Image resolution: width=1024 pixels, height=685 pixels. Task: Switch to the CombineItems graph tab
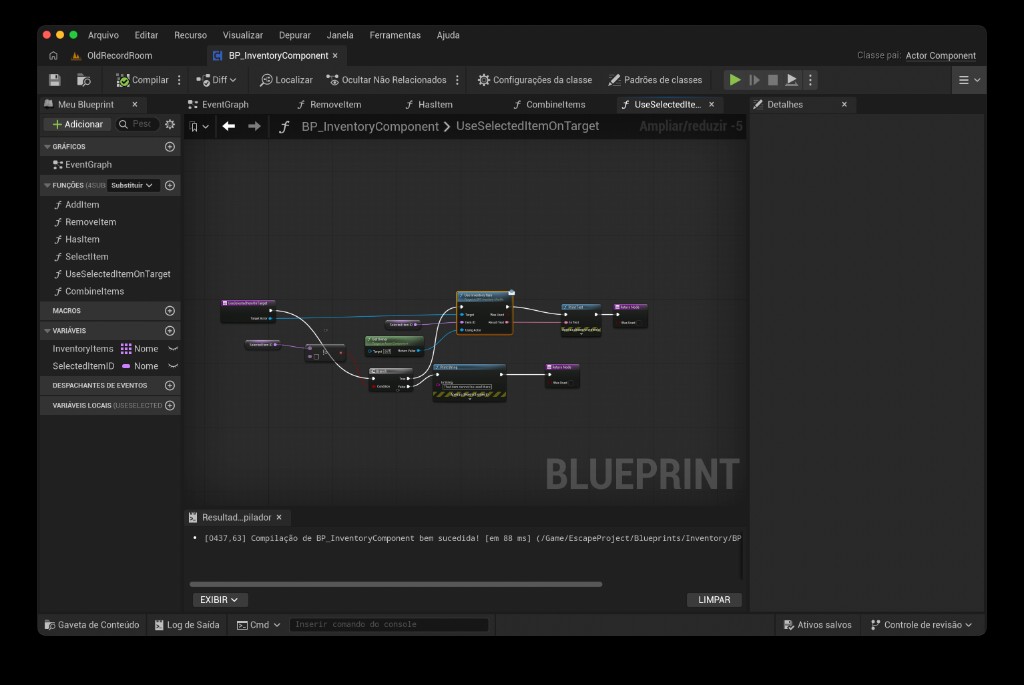click(x=549, y=104)
